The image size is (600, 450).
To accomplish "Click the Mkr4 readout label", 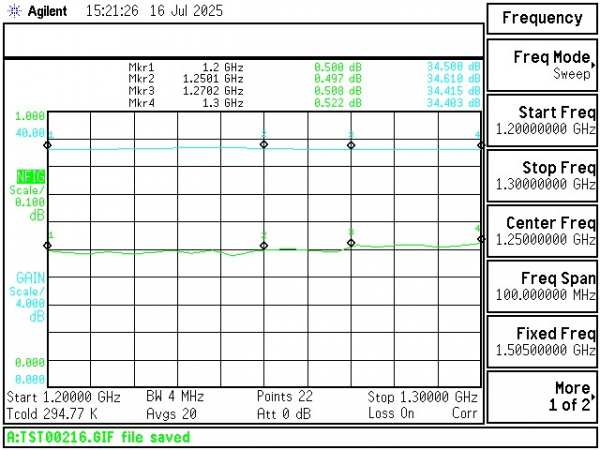I will 142,103.
